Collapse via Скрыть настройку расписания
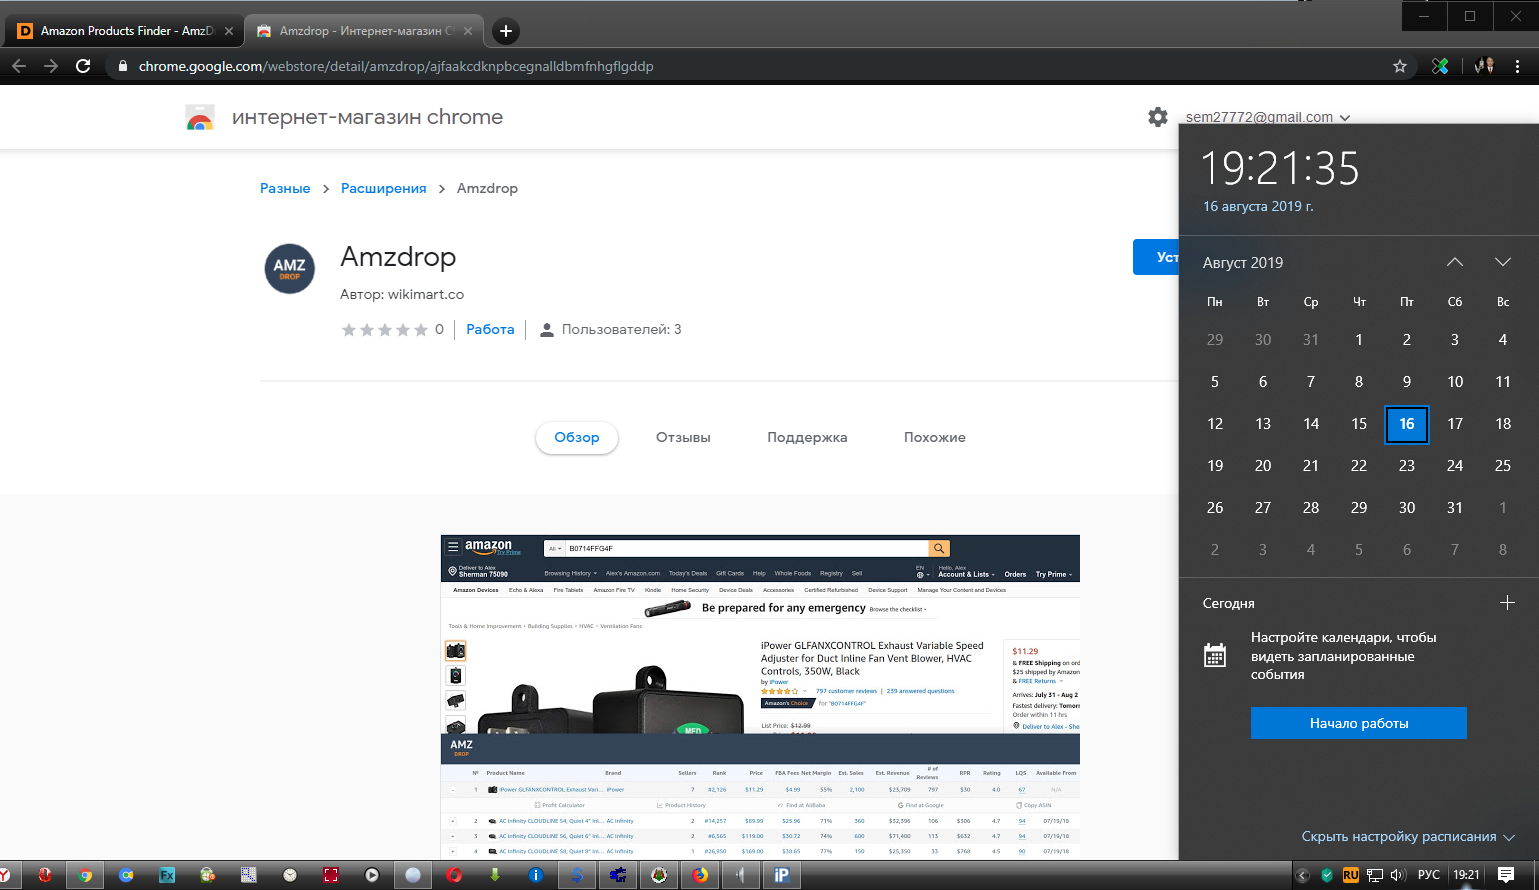The image size is (1539, 890). (1408, 837)
